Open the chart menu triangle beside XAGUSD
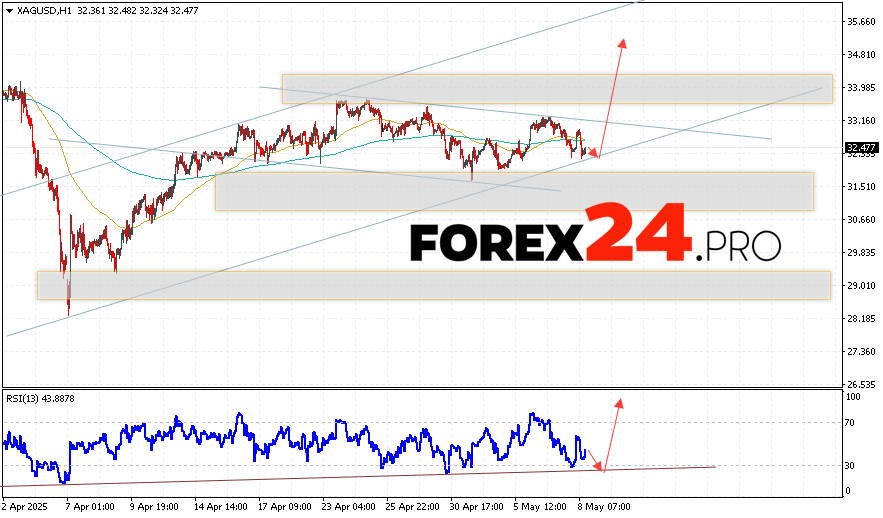Viewport: 883px width, 518px height. (x=9, y=11)
